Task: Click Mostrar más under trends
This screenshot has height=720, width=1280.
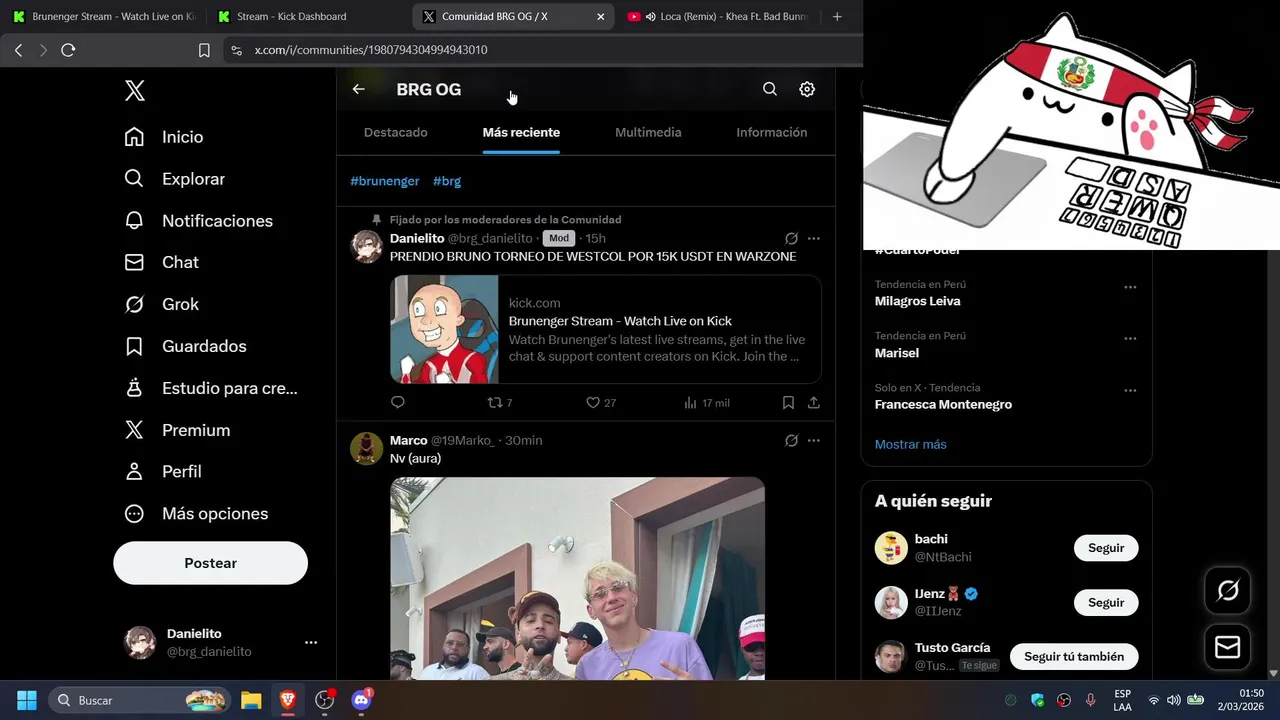Action: [910, 444]
